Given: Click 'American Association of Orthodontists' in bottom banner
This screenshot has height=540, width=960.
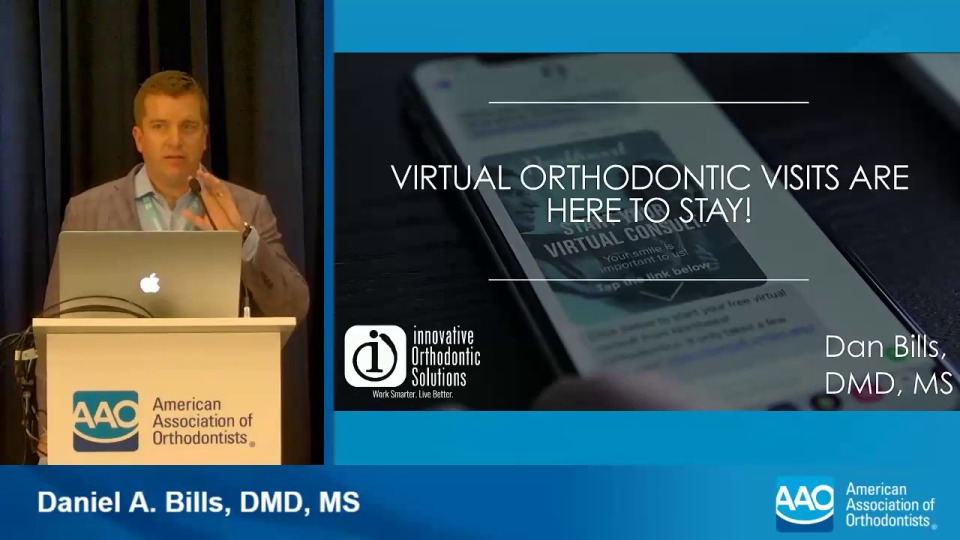Looking at the screenshot, I should tap(891, 505).
